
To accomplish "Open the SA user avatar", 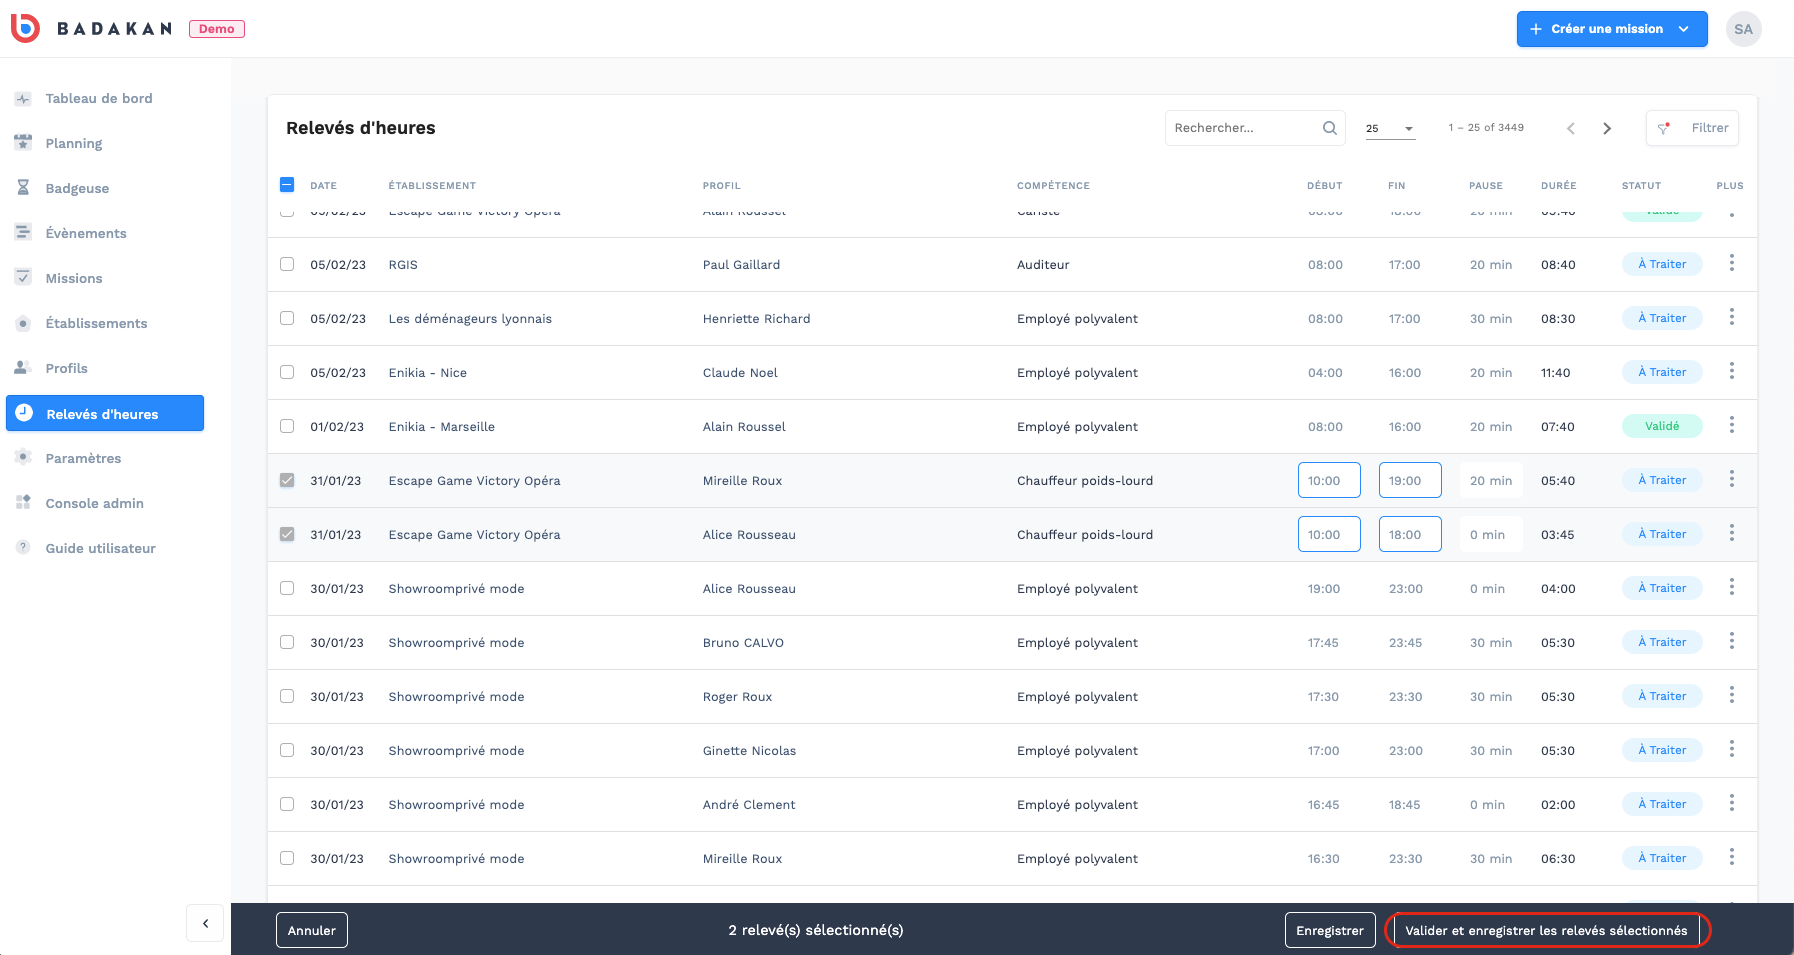I will 1743,29.
